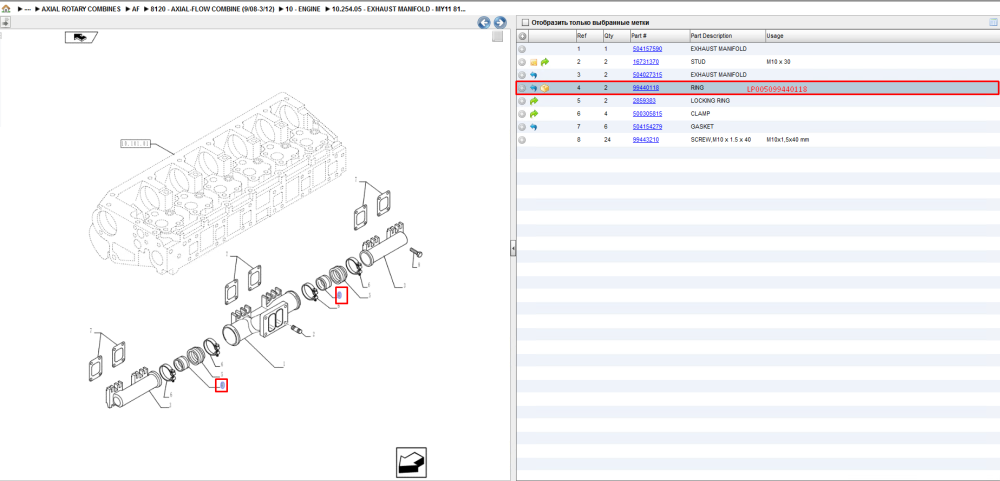Open part number link 504154279
Screen dimensions: 1000x481
point(647,126)
